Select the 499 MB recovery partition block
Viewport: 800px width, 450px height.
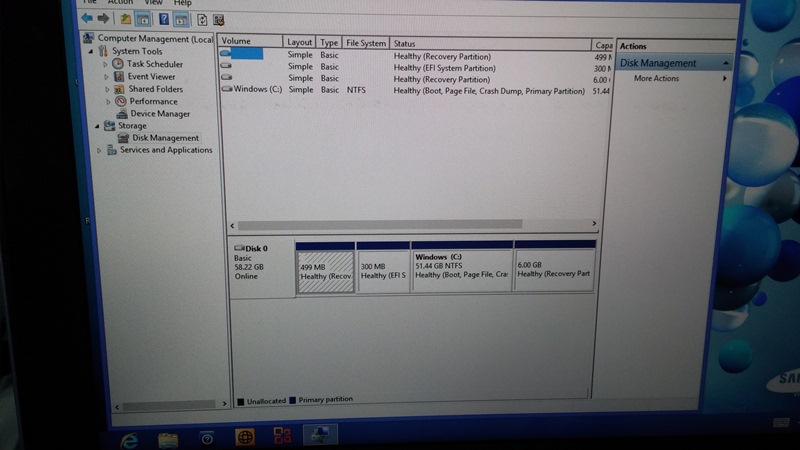[x=326, y=268]
